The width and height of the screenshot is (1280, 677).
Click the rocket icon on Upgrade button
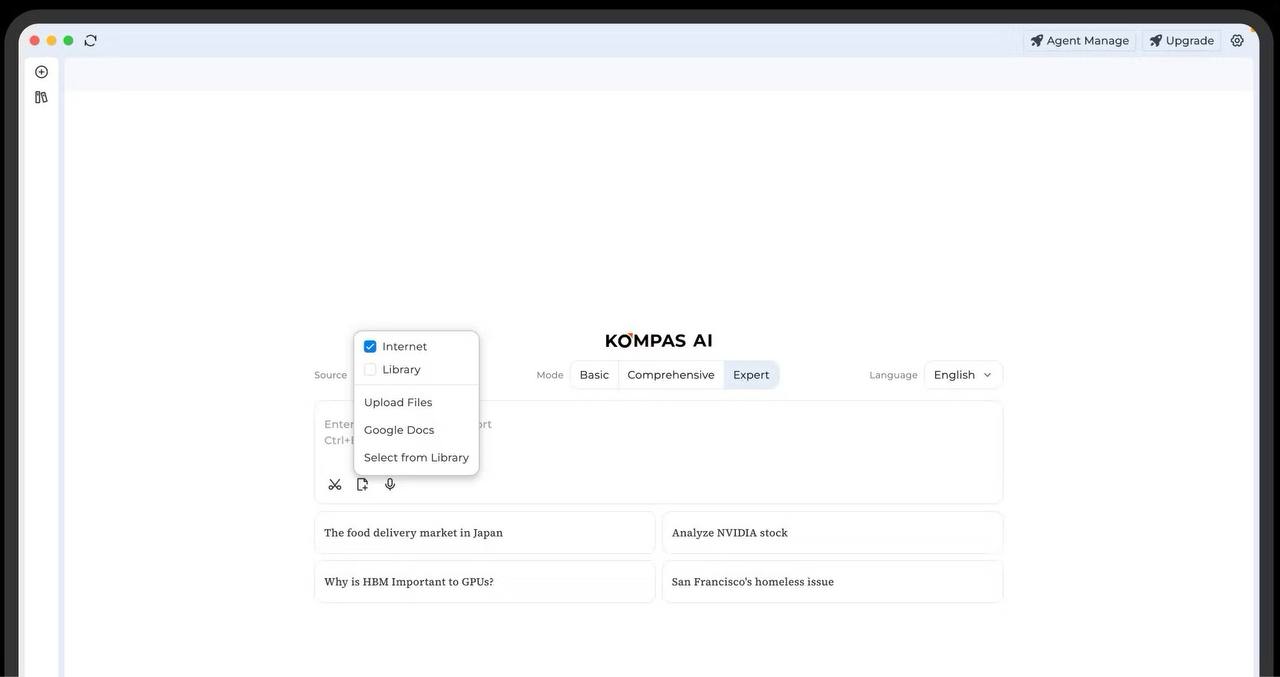(x=1156, y=41)
